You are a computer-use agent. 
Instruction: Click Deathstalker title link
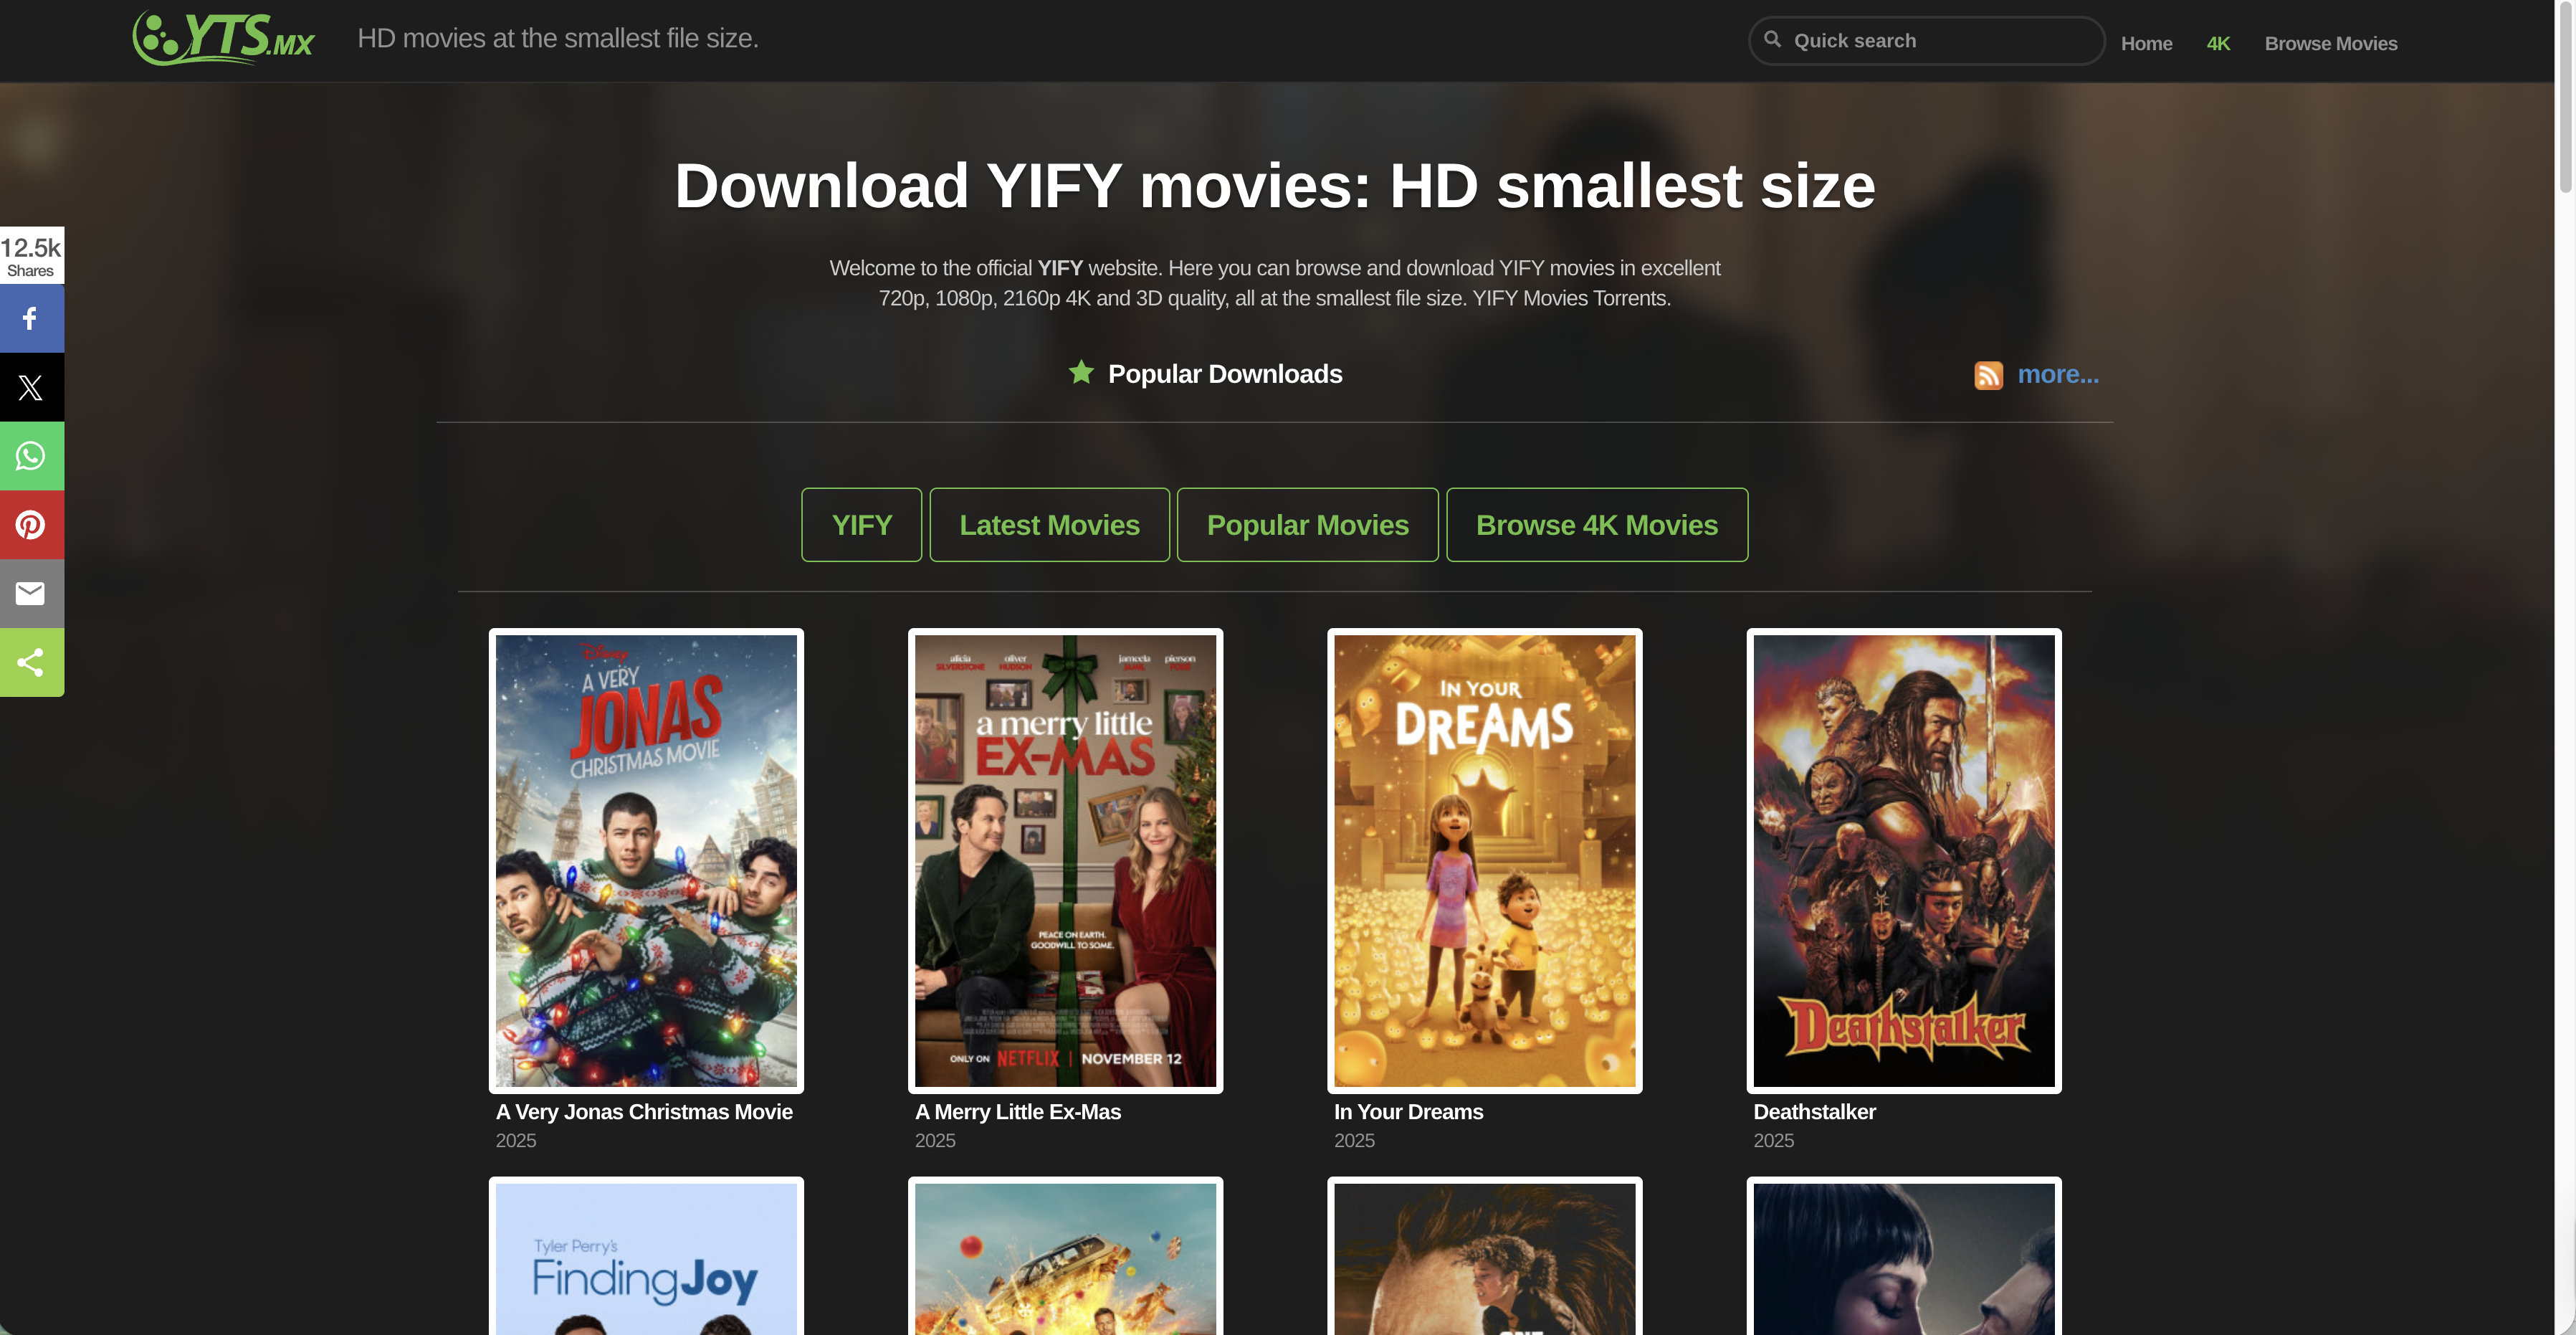[x=1814, y=1112]
